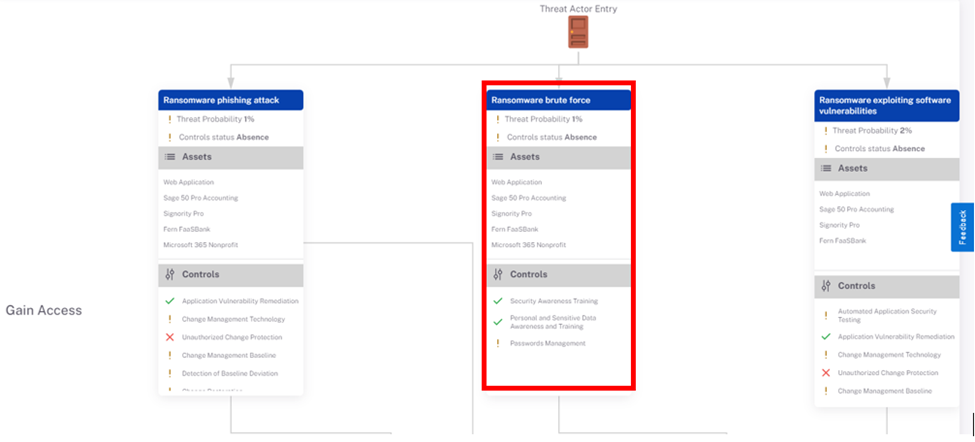Click the Assets section header in phishing attack card
The width and height of the screenshot is (975, 442).
pyautogui.click(x=231, y=158)
